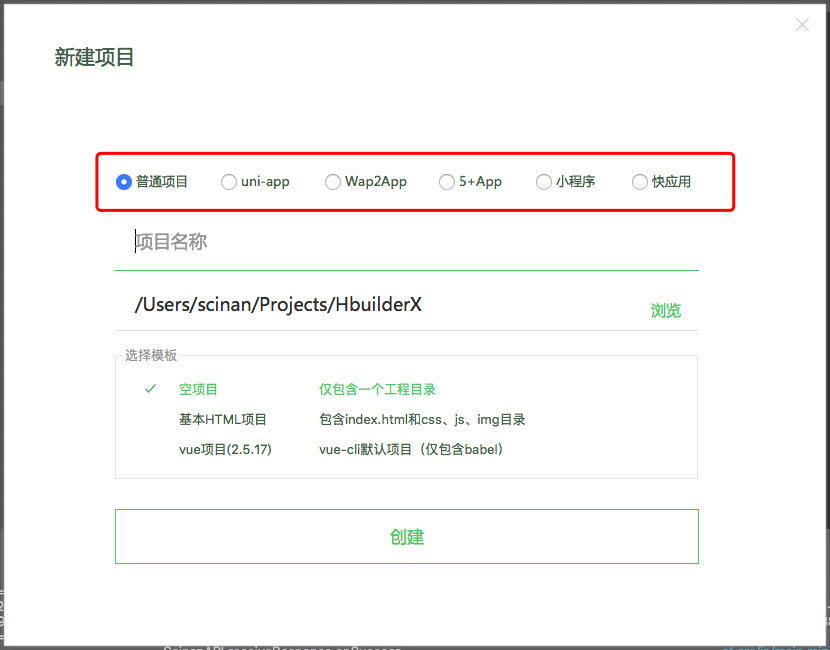Select the Wap2App radio option
This screenshot has width=830, height=650.
click(333, 182)
